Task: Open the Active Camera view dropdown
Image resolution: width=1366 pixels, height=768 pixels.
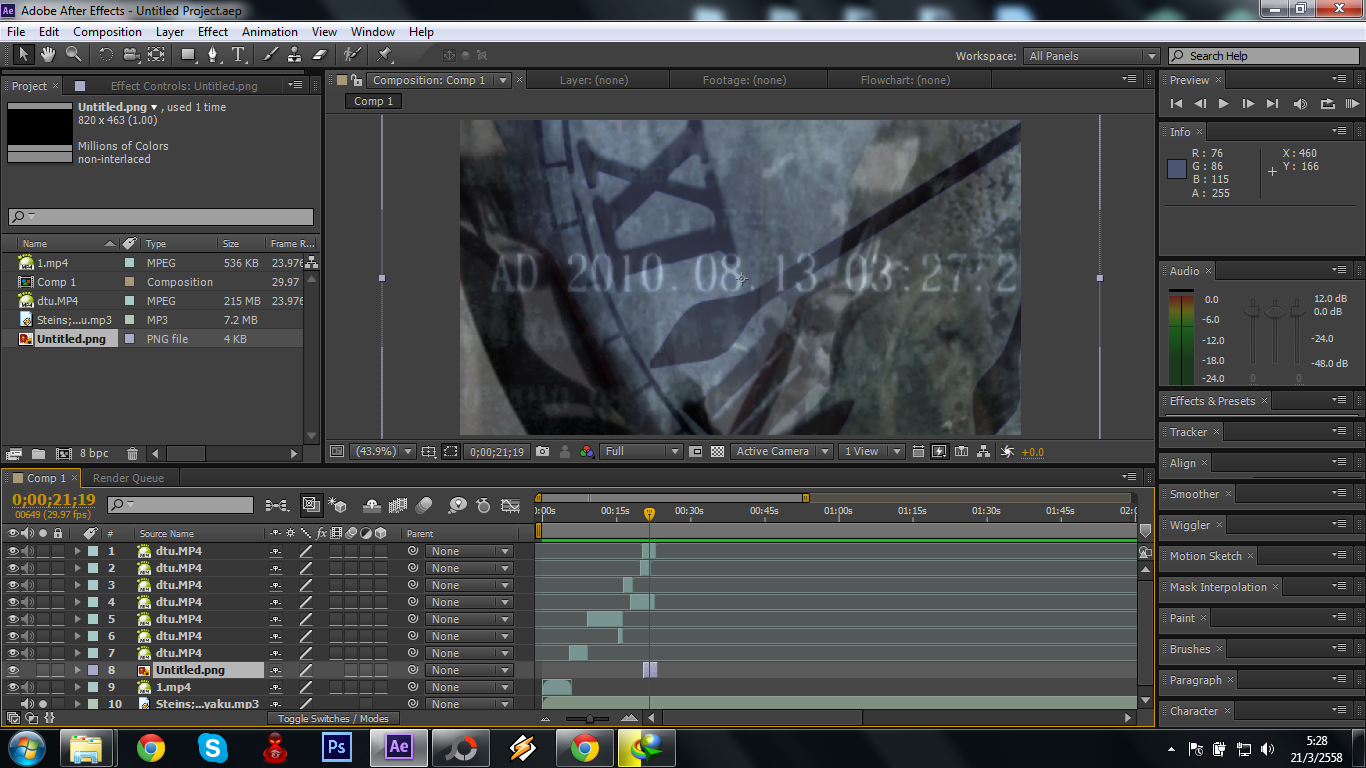Action: point(782,452)
